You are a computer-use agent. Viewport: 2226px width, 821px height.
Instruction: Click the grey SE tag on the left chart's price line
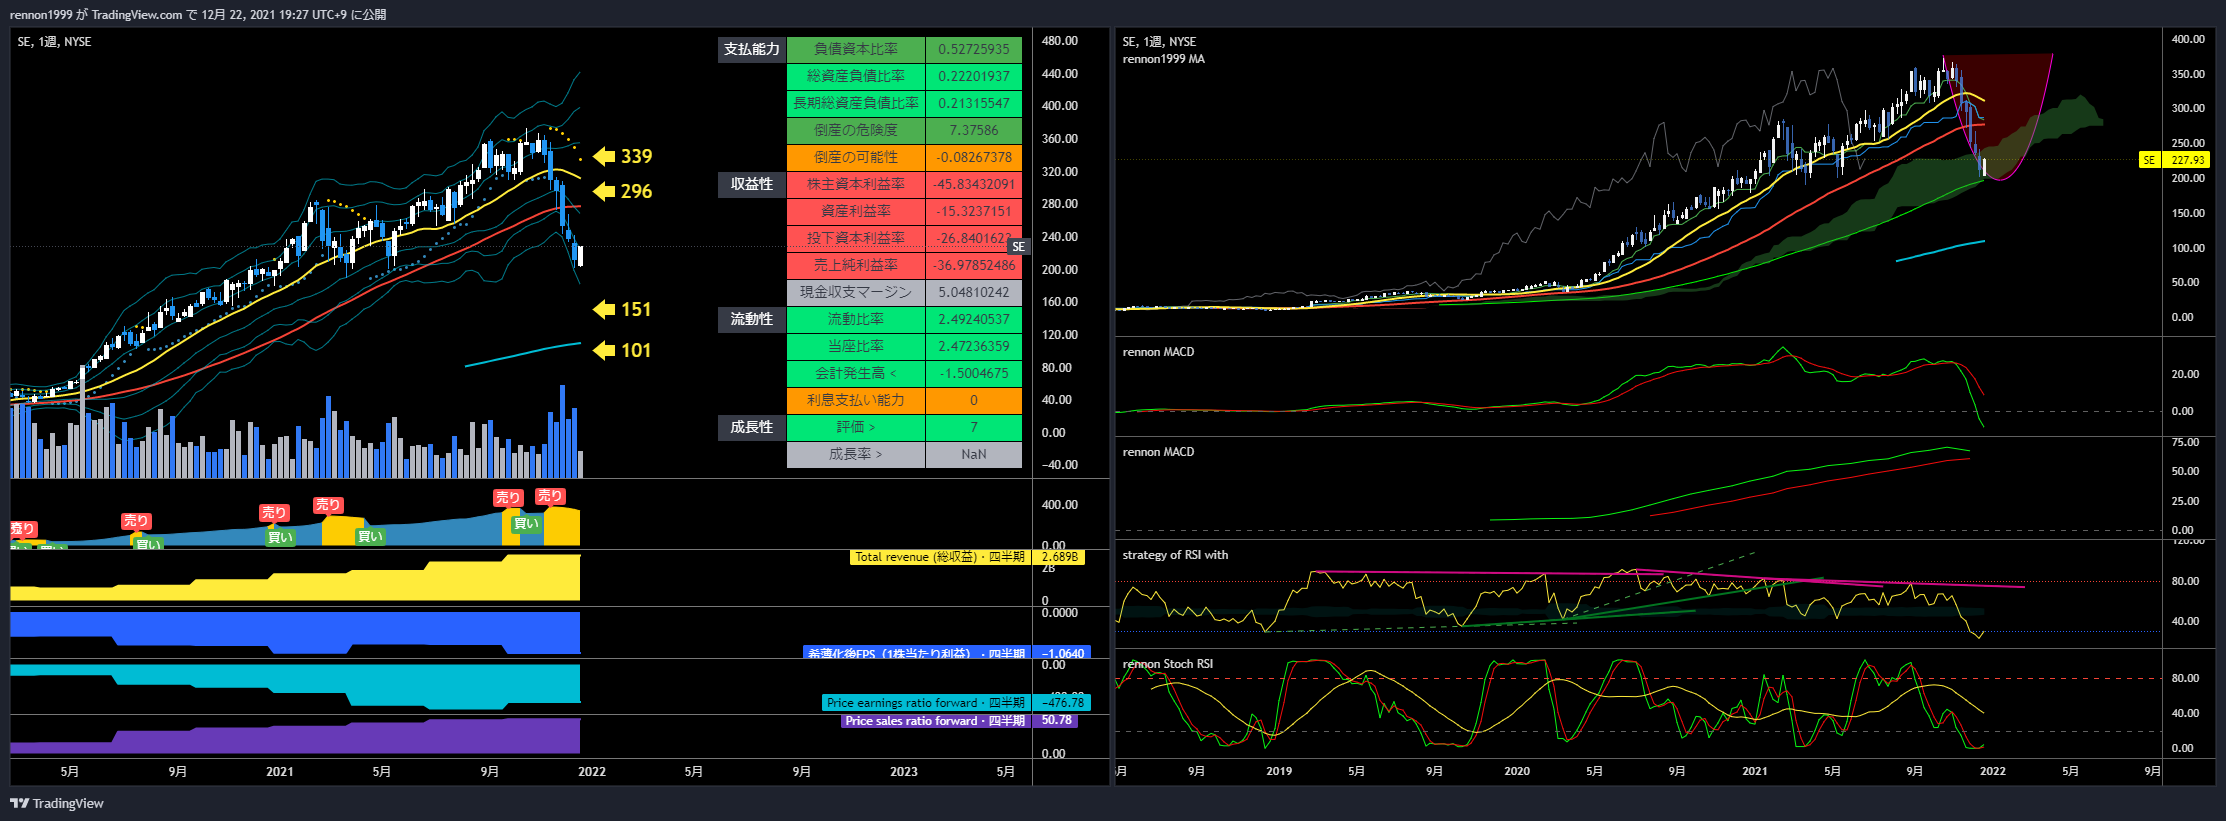[x=1018, y=247]
